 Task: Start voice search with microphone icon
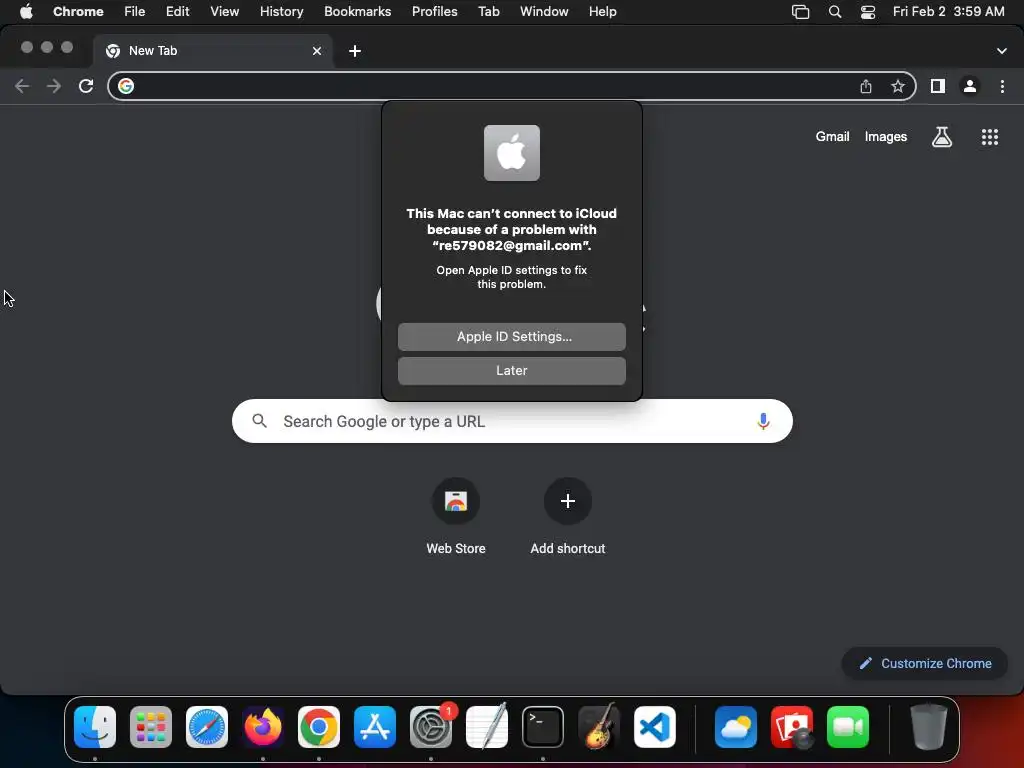(763, 421)
